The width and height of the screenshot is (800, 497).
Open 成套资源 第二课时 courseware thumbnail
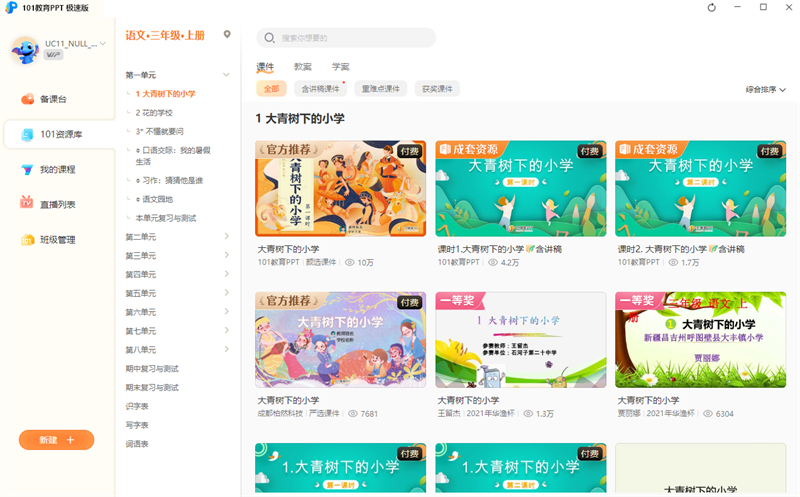point(701,188)
